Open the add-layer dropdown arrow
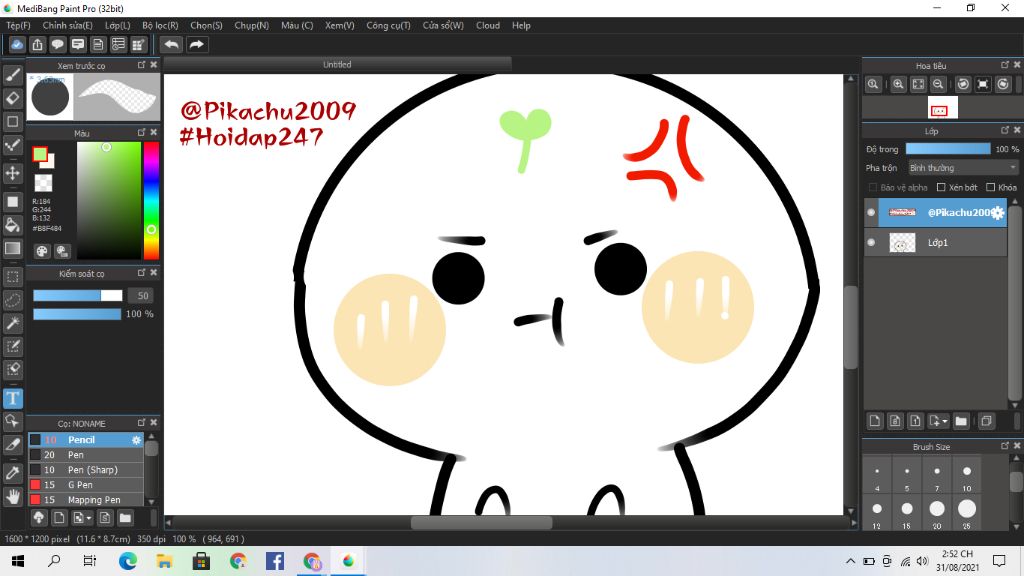This screenshot has height=576, width=1024. click(x=945, y=422)
